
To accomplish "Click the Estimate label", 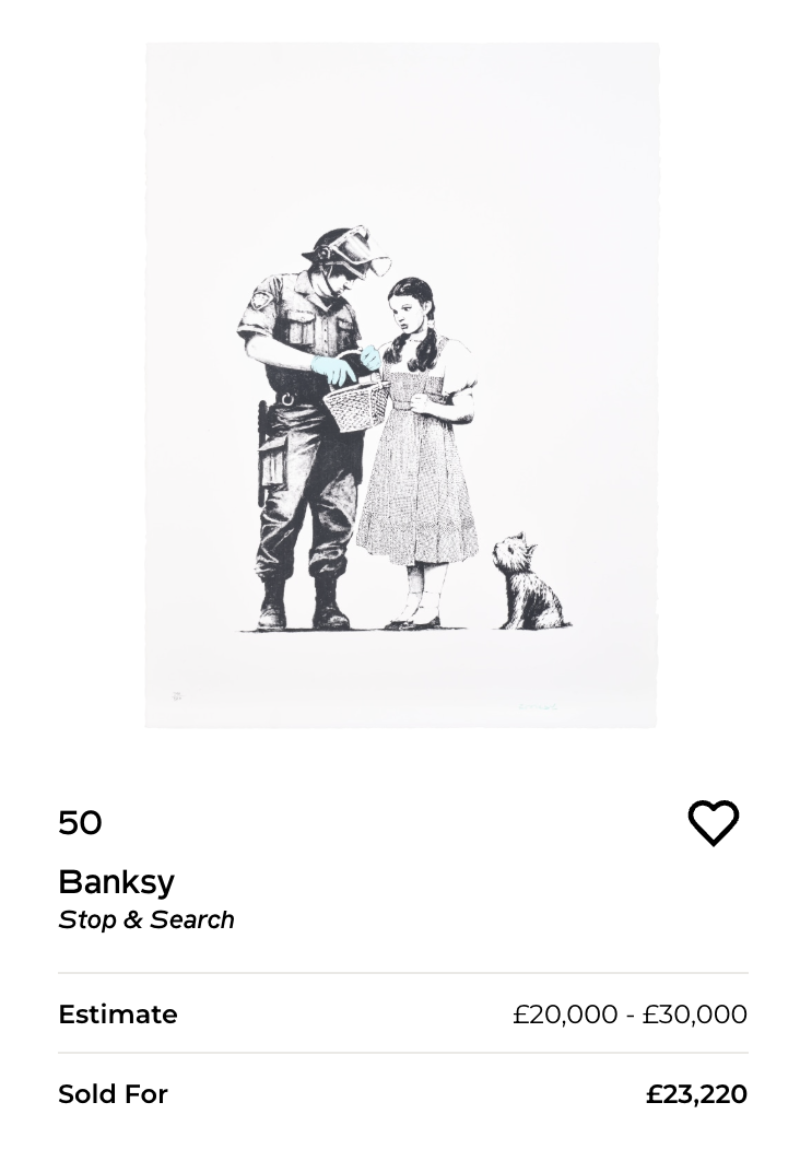I will coord(118,1014).
